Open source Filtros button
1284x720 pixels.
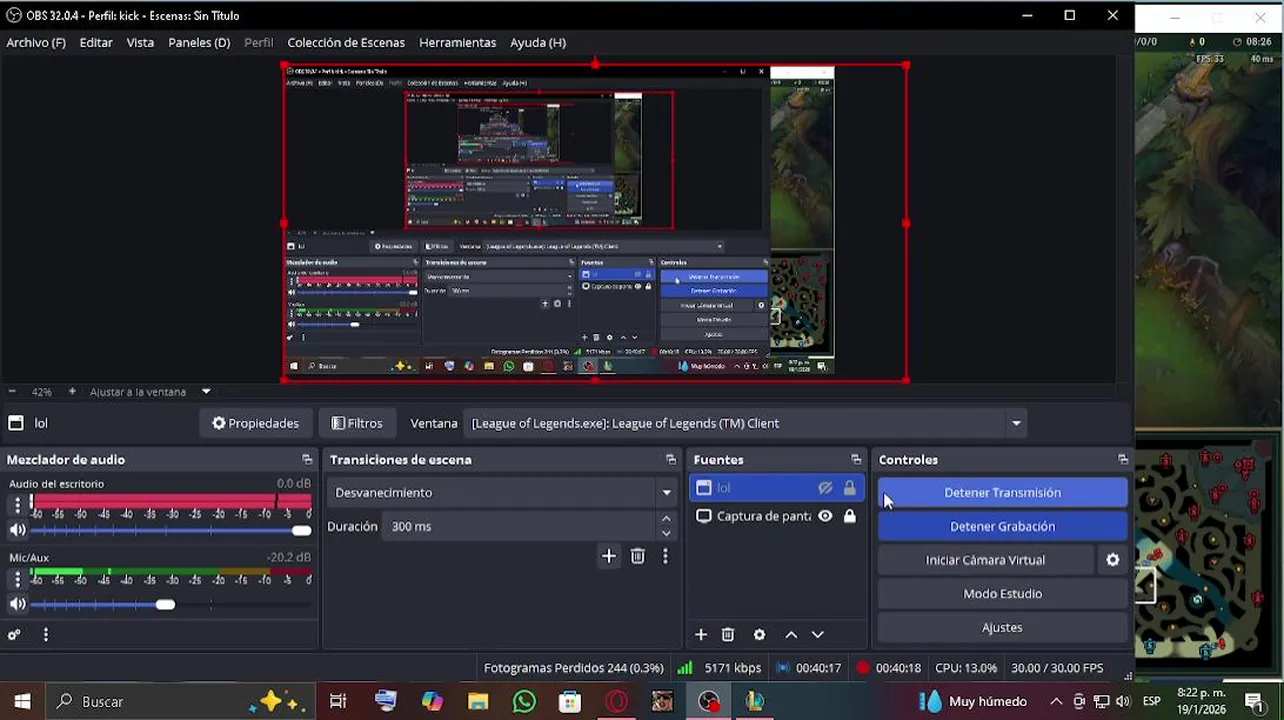[357, 423]
